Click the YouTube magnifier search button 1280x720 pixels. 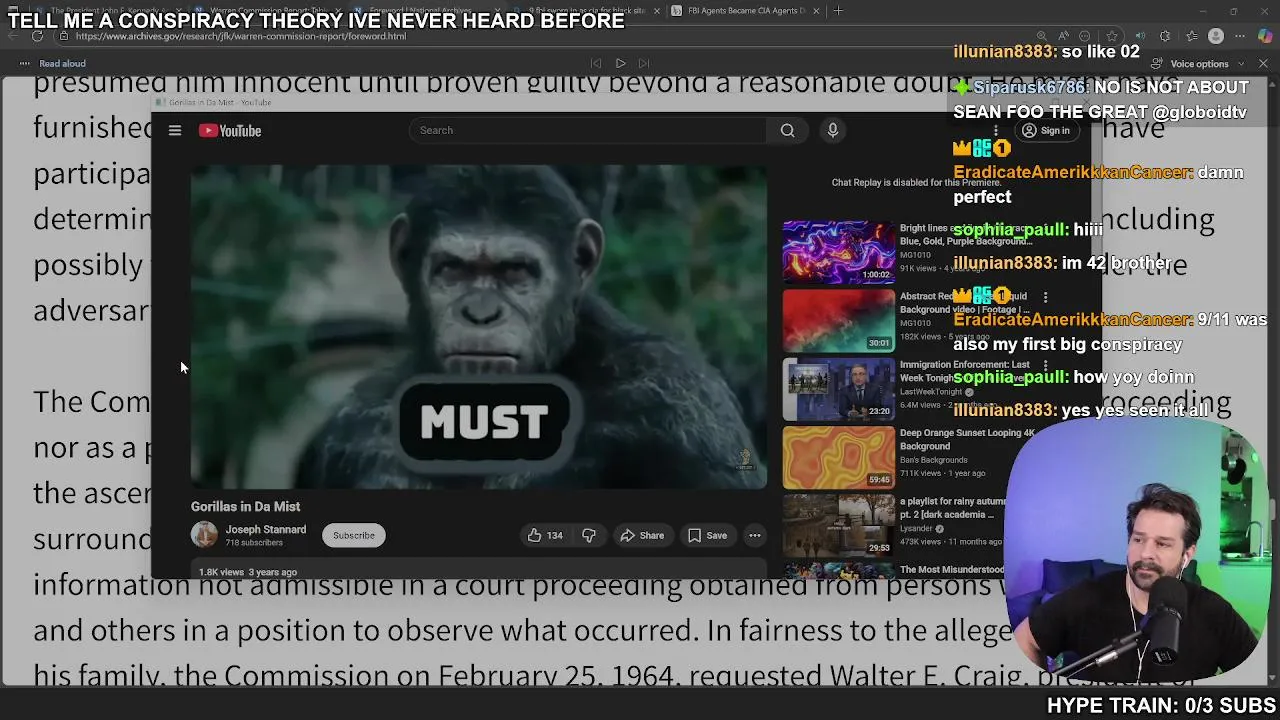[x=788, y=130]
